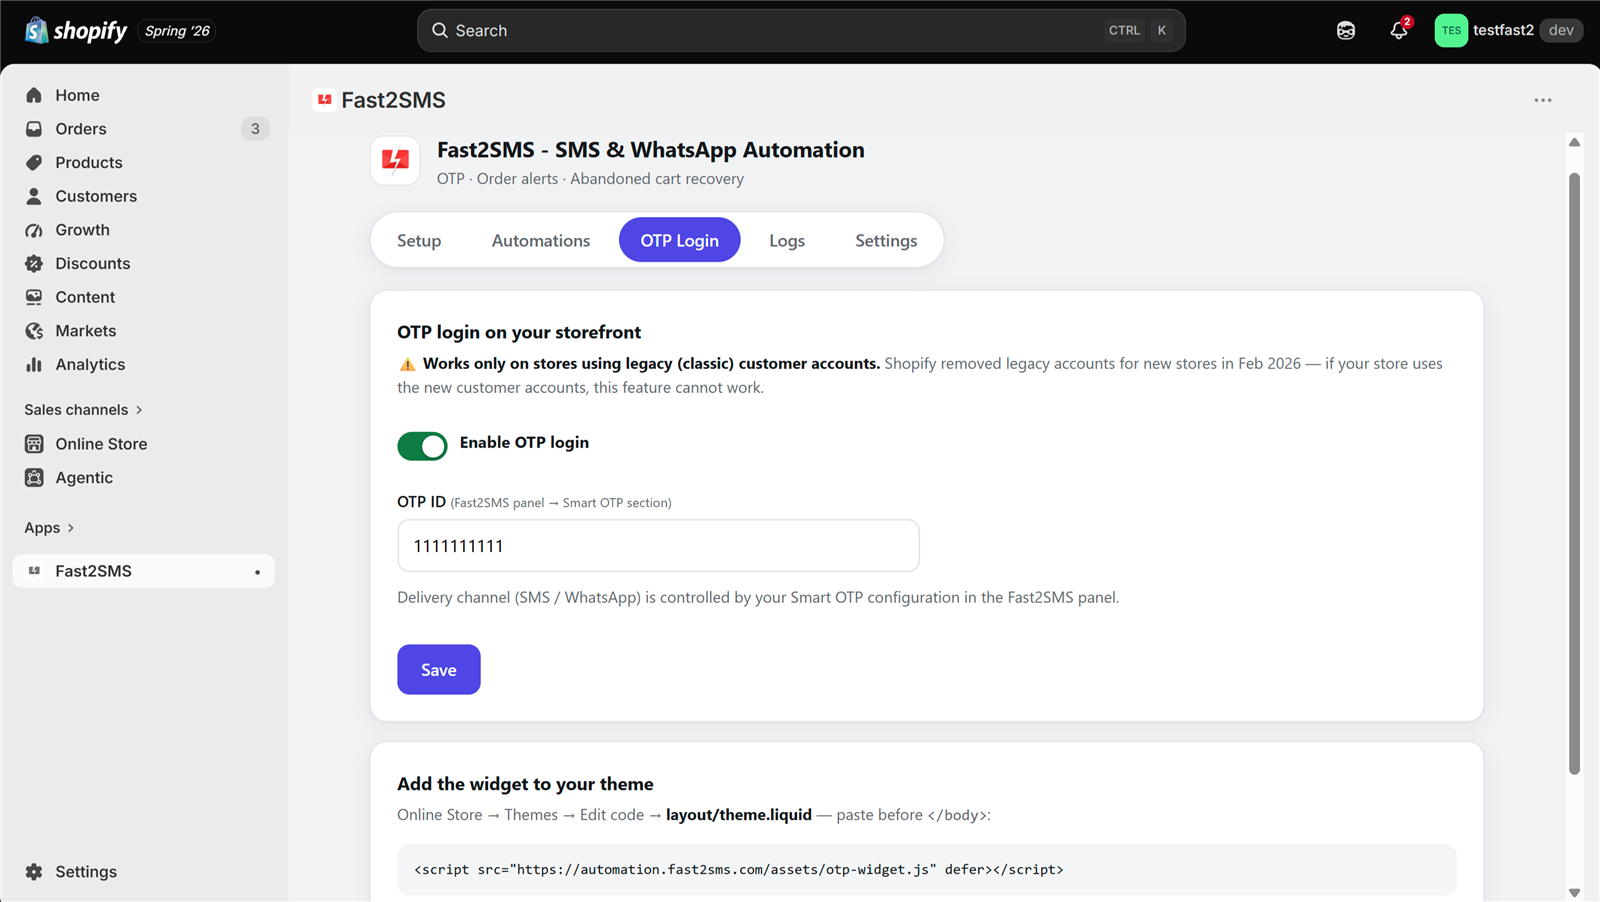Open Products page
The image size is (1600, 902).
coord(144,163)
